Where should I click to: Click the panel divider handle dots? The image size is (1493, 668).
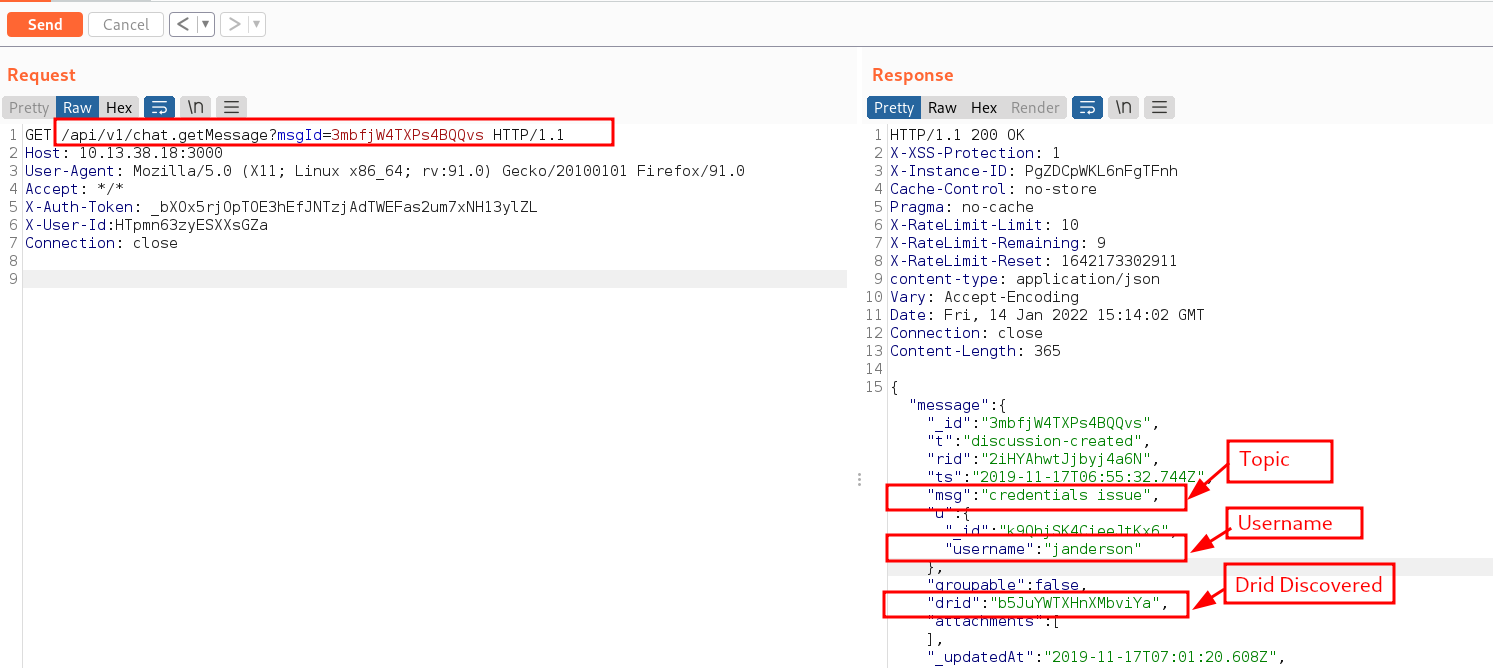click(859, 480)
